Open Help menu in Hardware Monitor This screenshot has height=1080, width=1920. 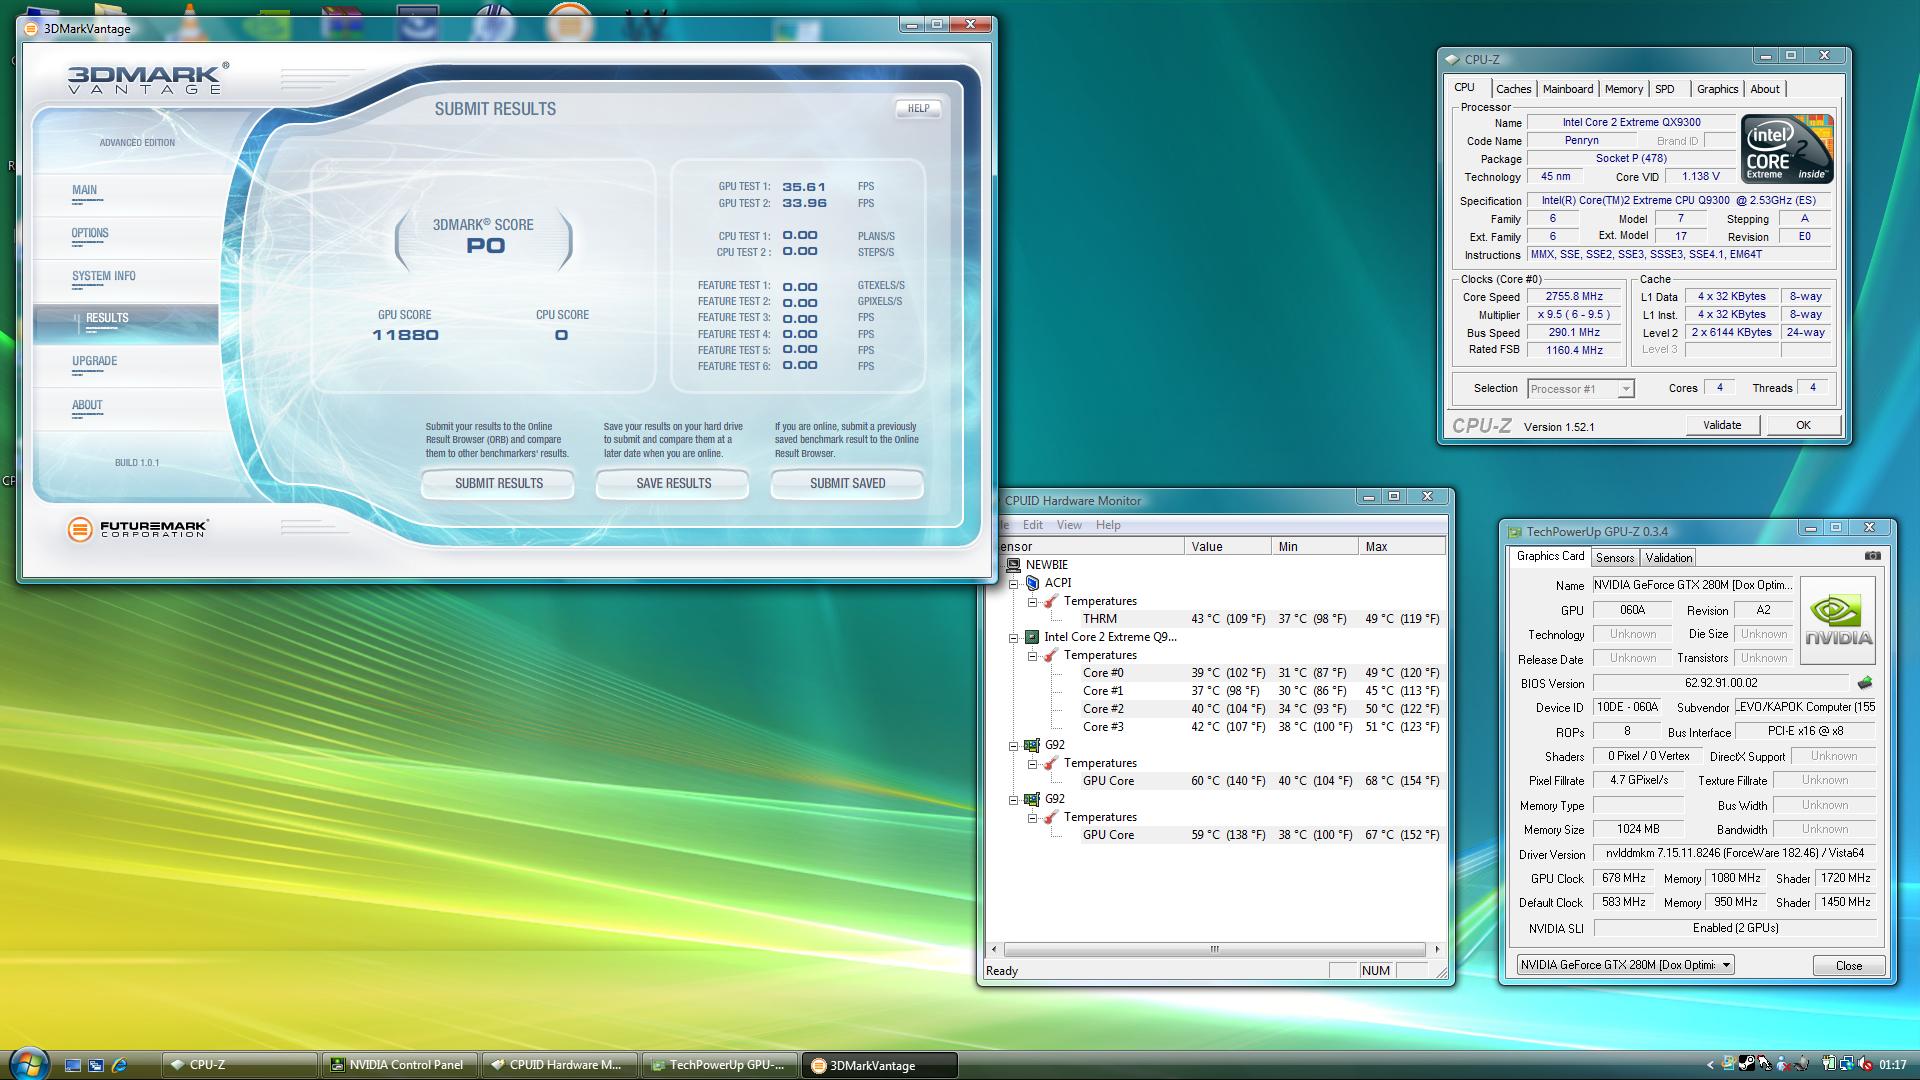pos(1108,525)
